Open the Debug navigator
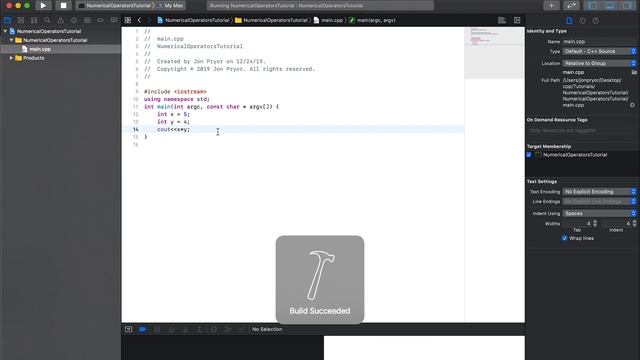Viewport: 640px width, 360px height. (87, 20)
